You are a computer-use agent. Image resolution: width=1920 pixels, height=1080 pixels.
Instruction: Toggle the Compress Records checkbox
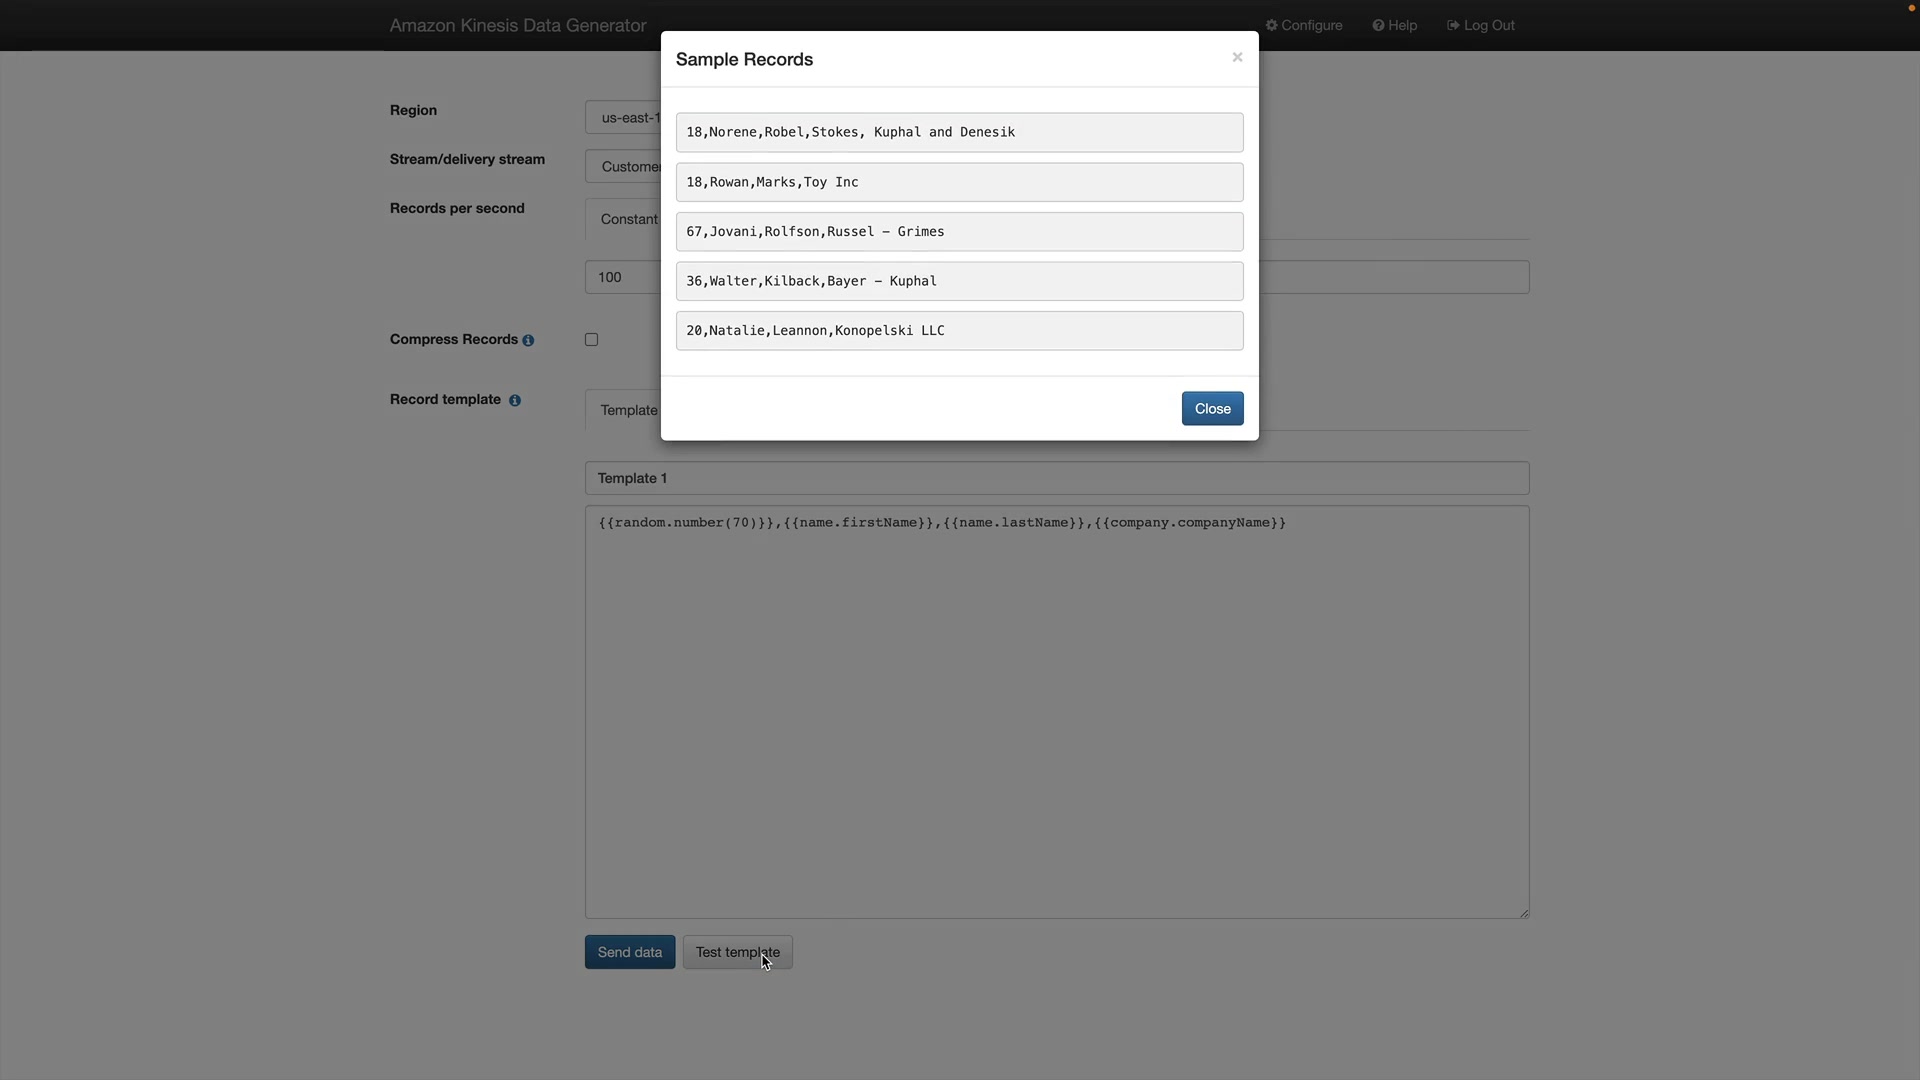coord(592,340)
